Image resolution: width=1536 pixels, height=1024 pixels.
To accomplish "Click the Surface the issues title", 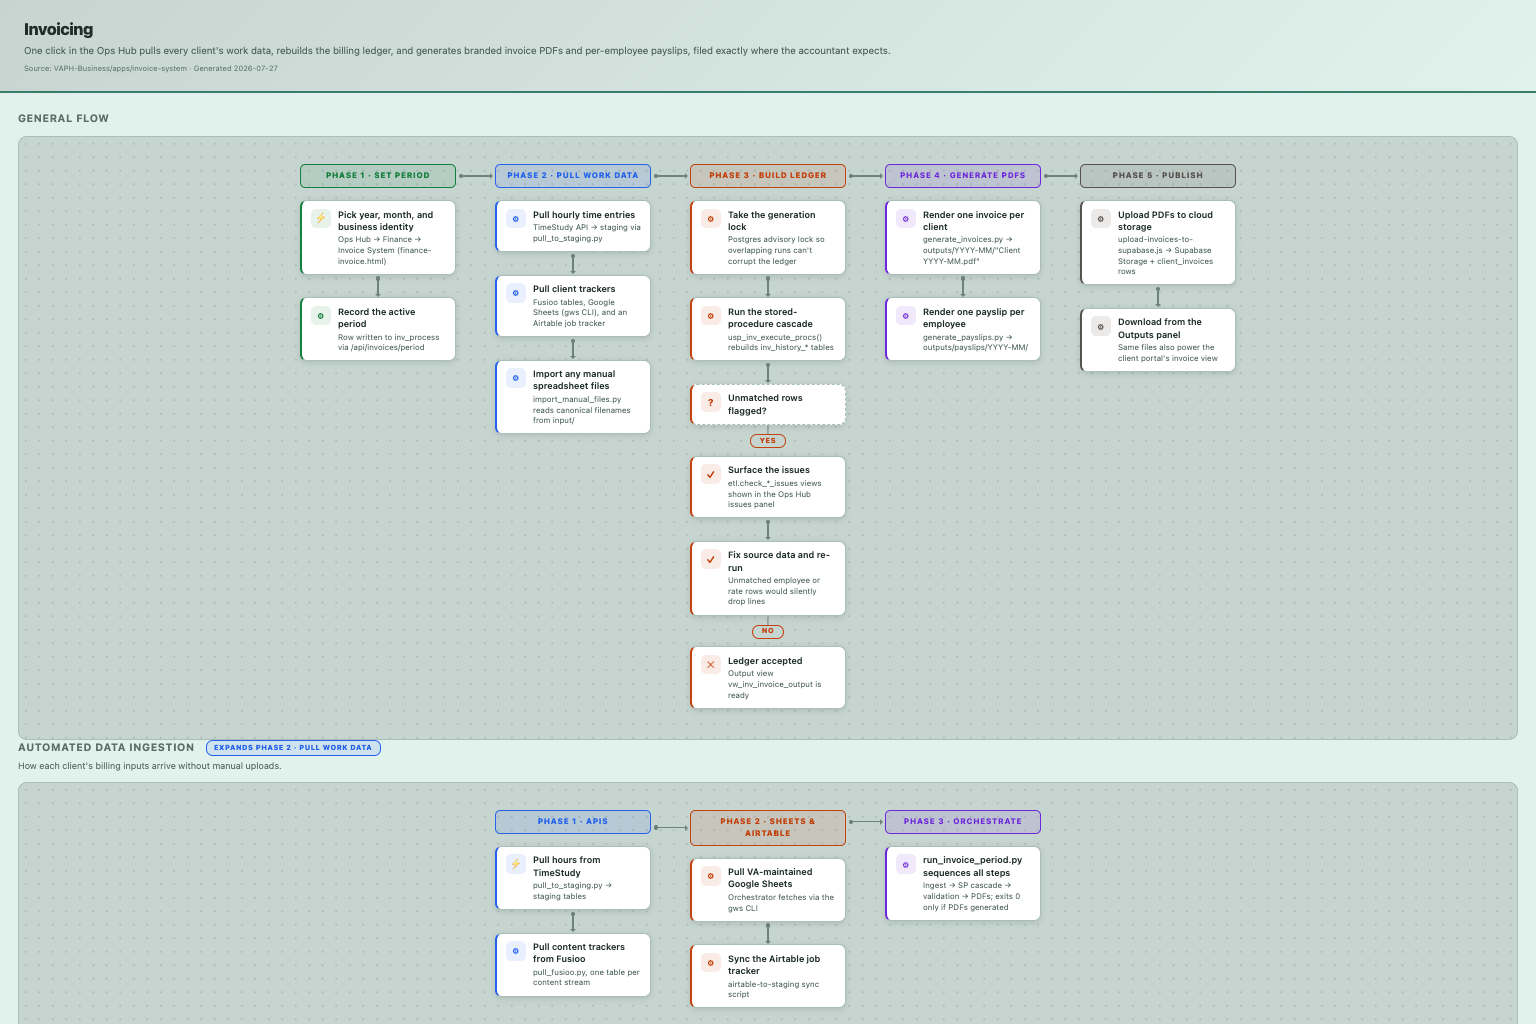I will click(769, 470).
